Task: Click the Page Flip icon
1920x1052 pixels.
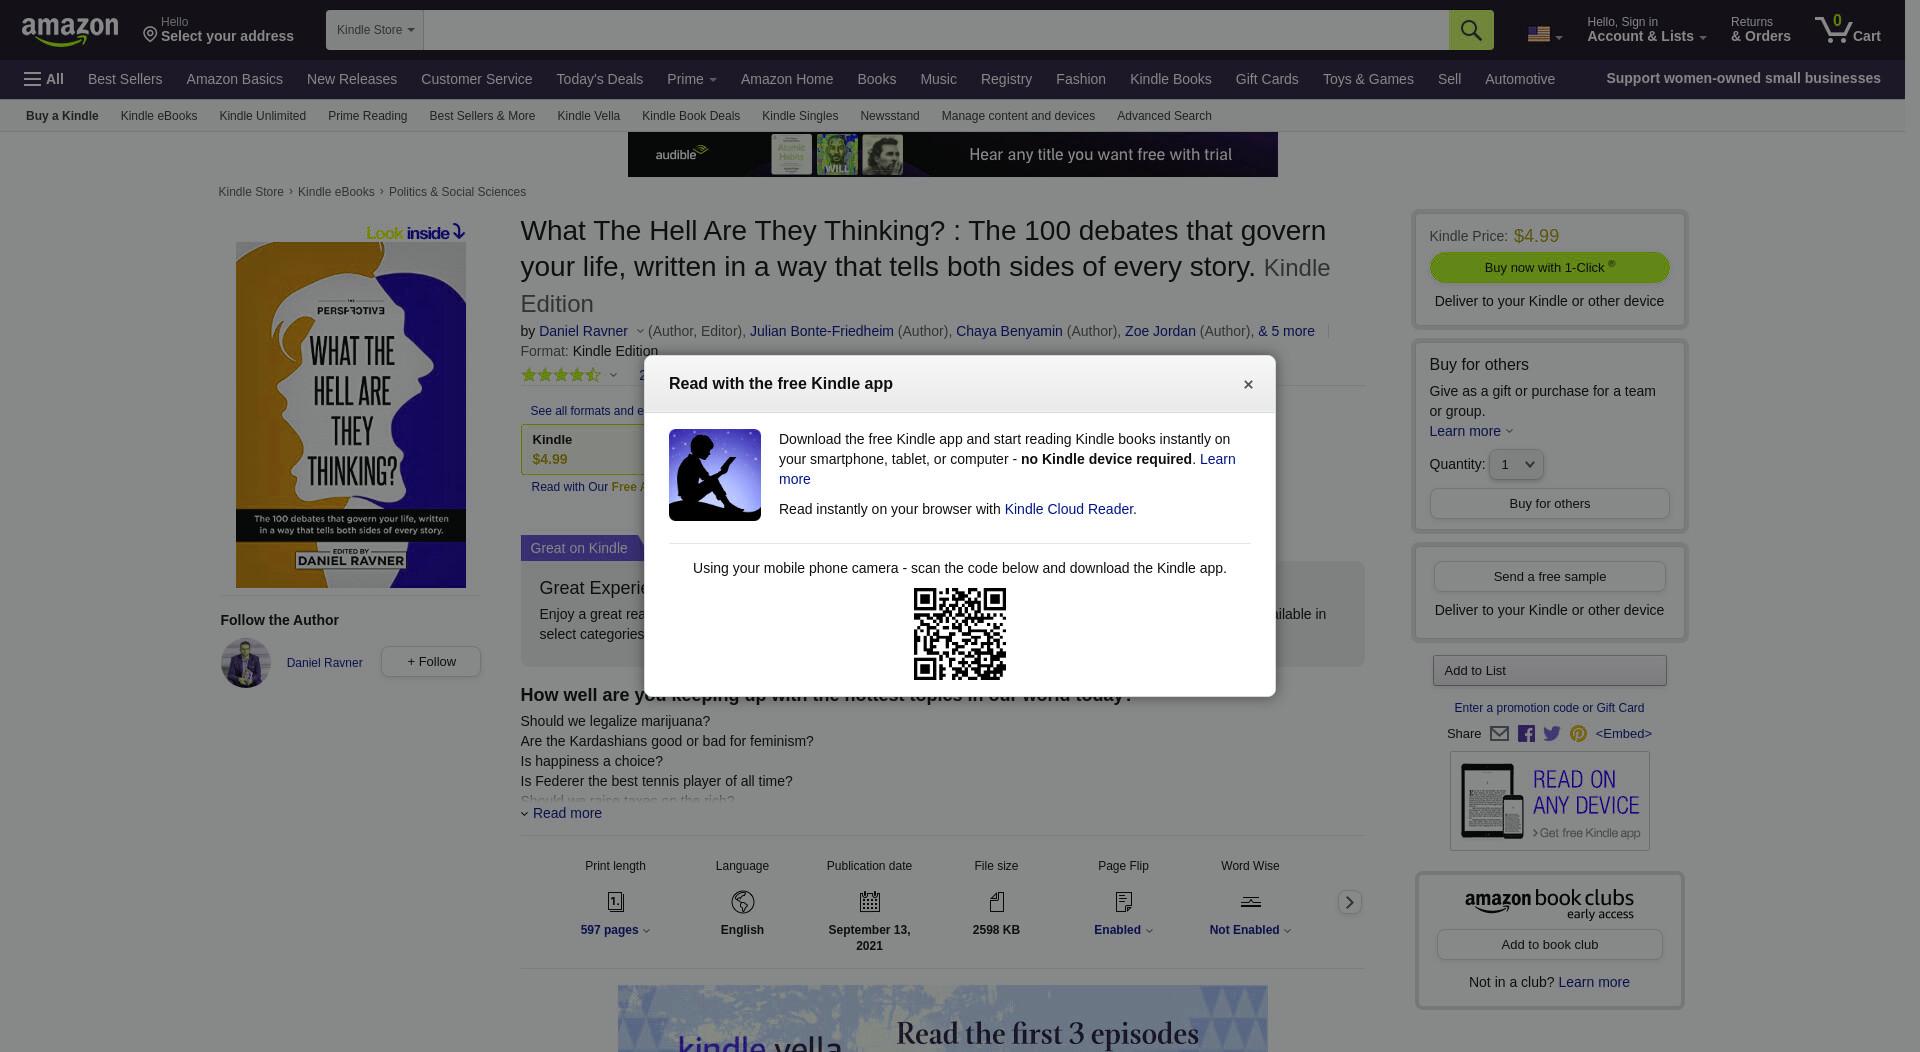Action: pyautogui.click(x=1123, y=902)
